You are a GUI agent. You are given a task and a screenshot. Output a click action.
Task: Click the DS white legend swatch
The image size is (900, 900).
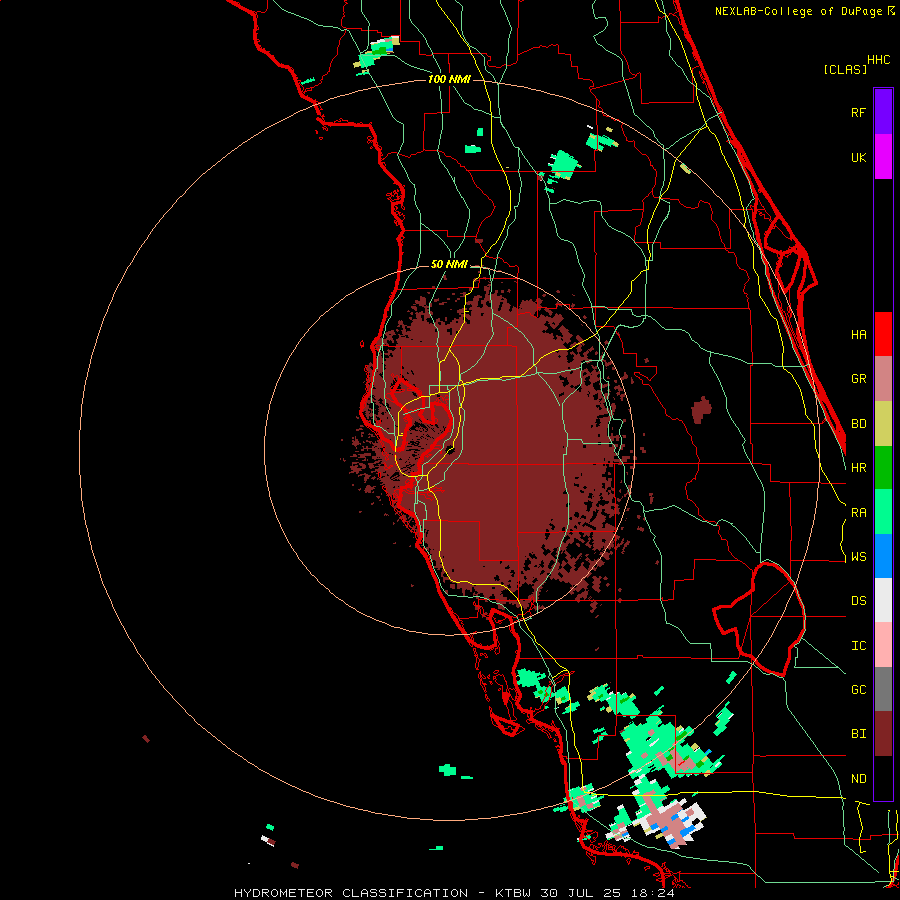[883, 600]
